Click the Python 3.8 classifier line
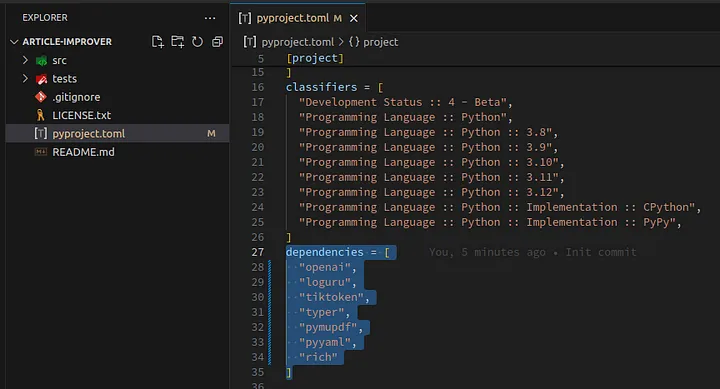 pos(428,132)
